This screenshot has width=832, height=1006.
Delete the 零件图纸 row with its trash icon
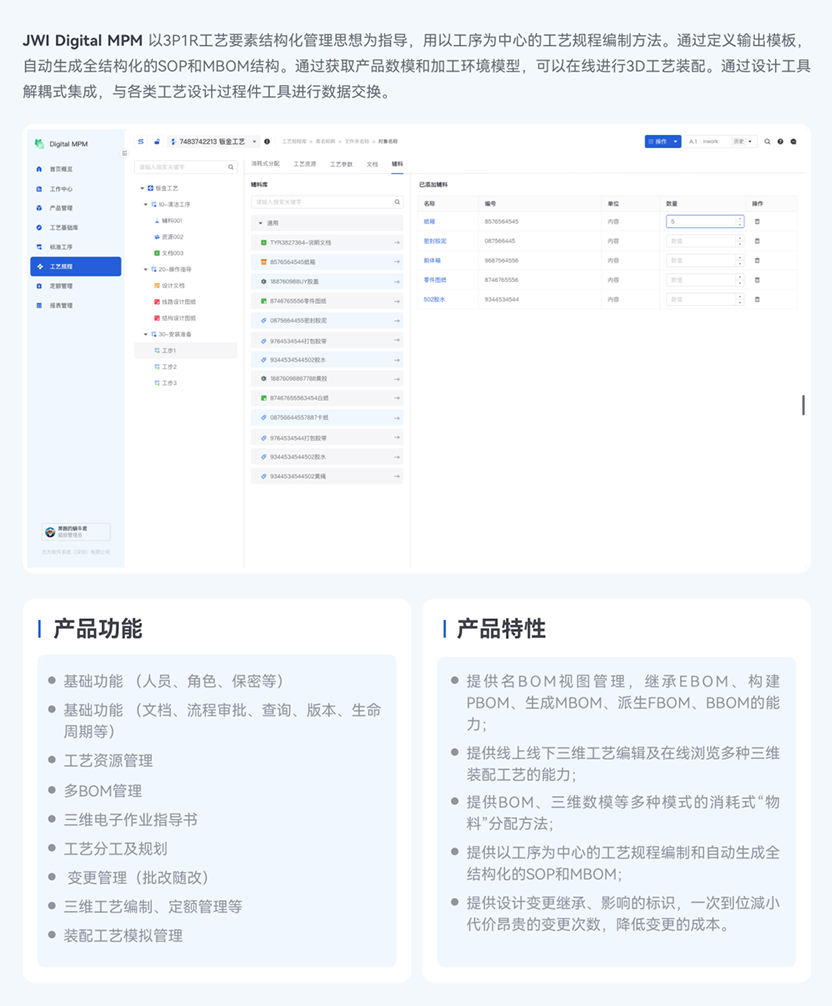coord(757,280)
